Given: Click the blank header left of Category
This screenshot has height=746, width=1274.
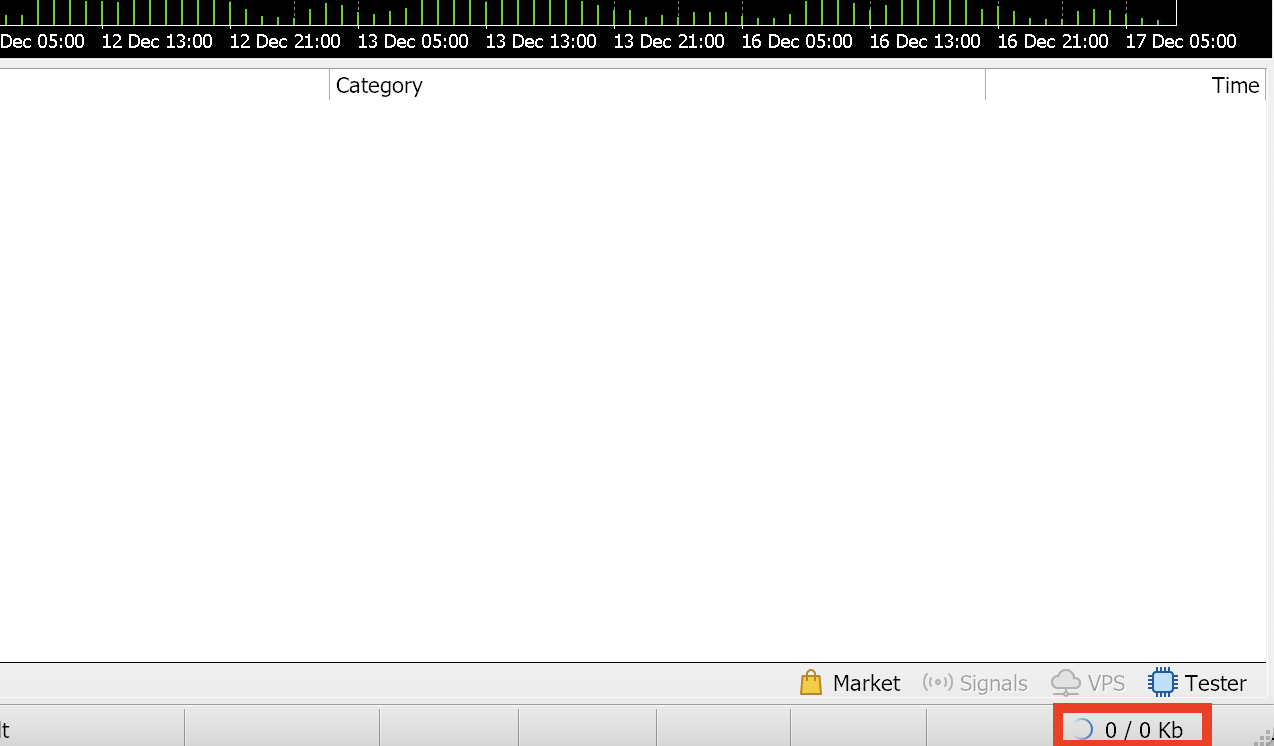Looking at the screenshot, I should 164,85.
